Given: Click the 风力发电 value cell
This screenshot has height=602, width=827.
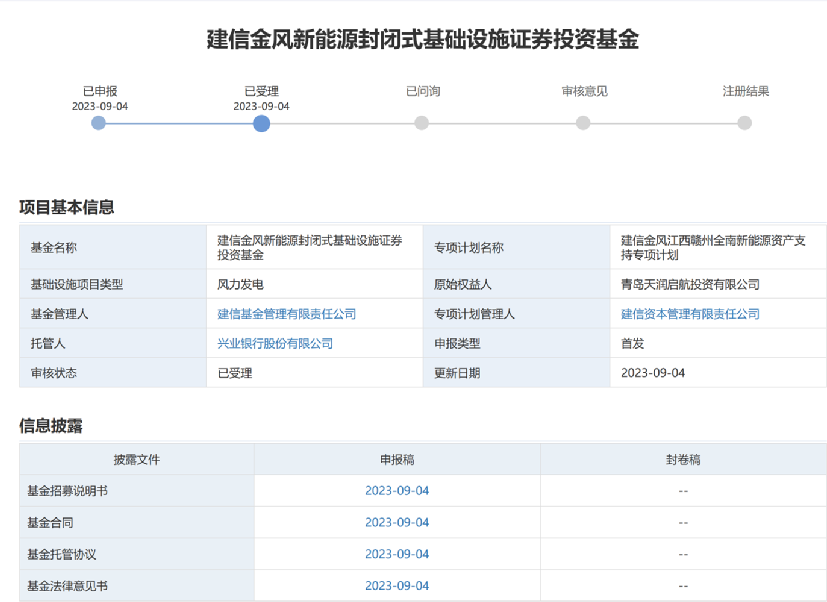Looking at the screenshot, I should [315, 284].
